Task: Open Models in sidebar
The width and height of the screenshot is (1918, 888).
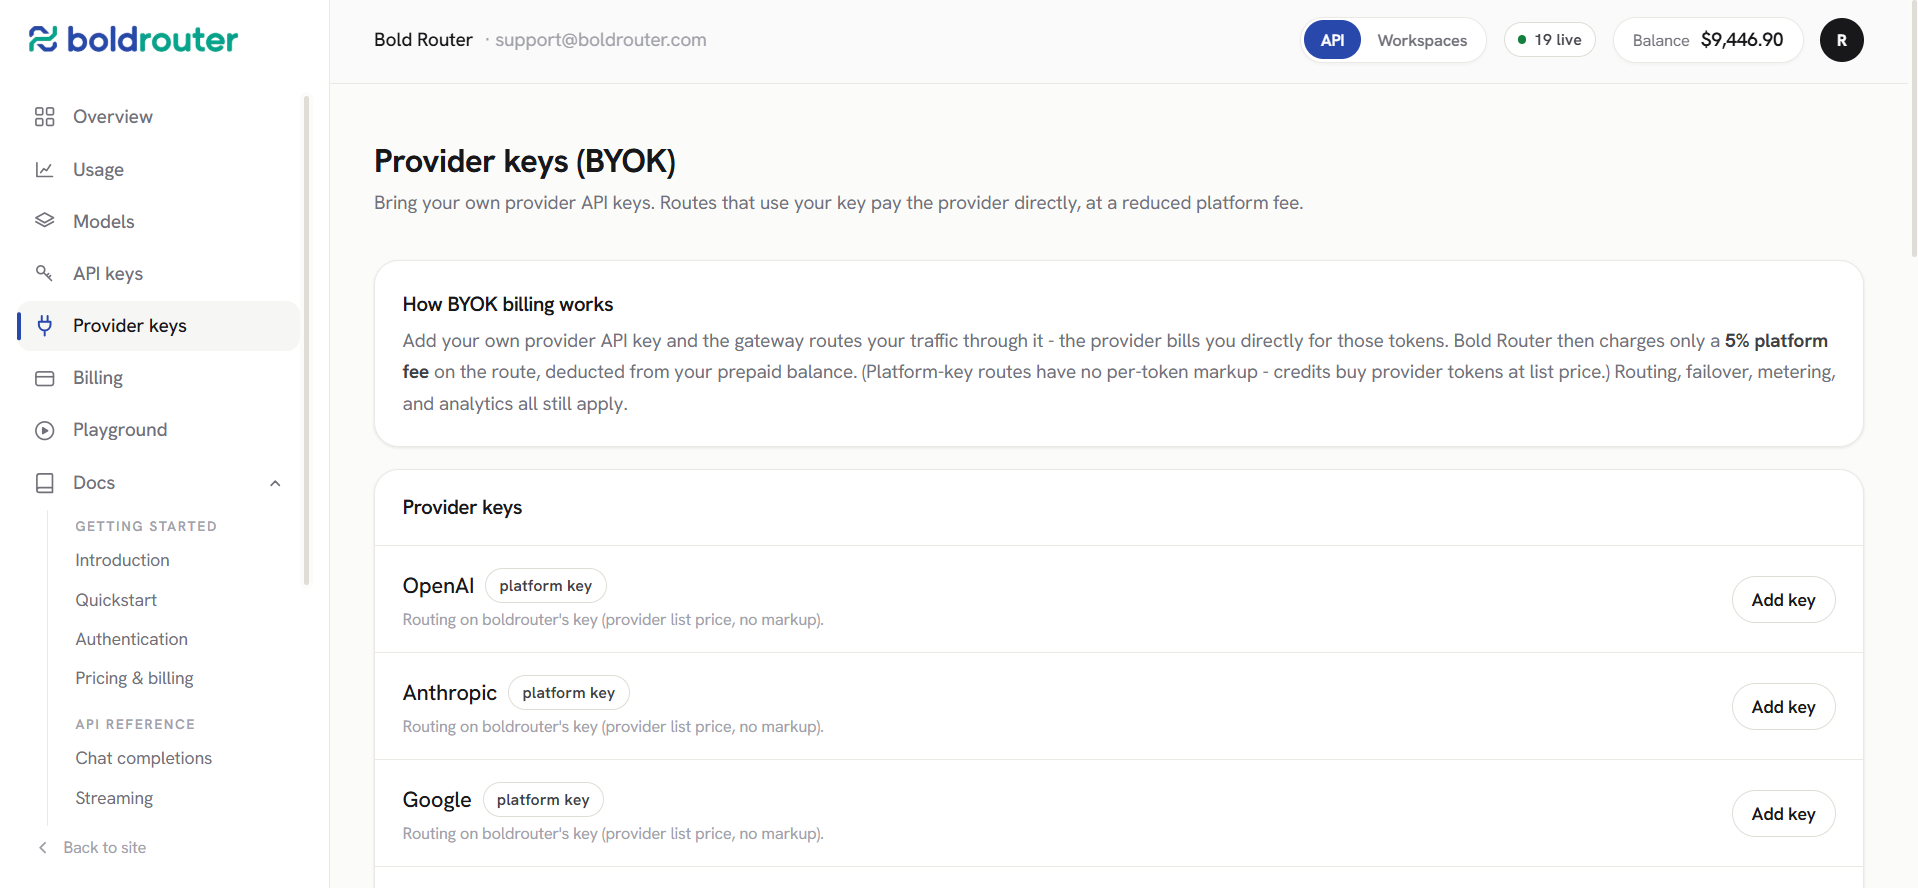Action: [158, 221]
